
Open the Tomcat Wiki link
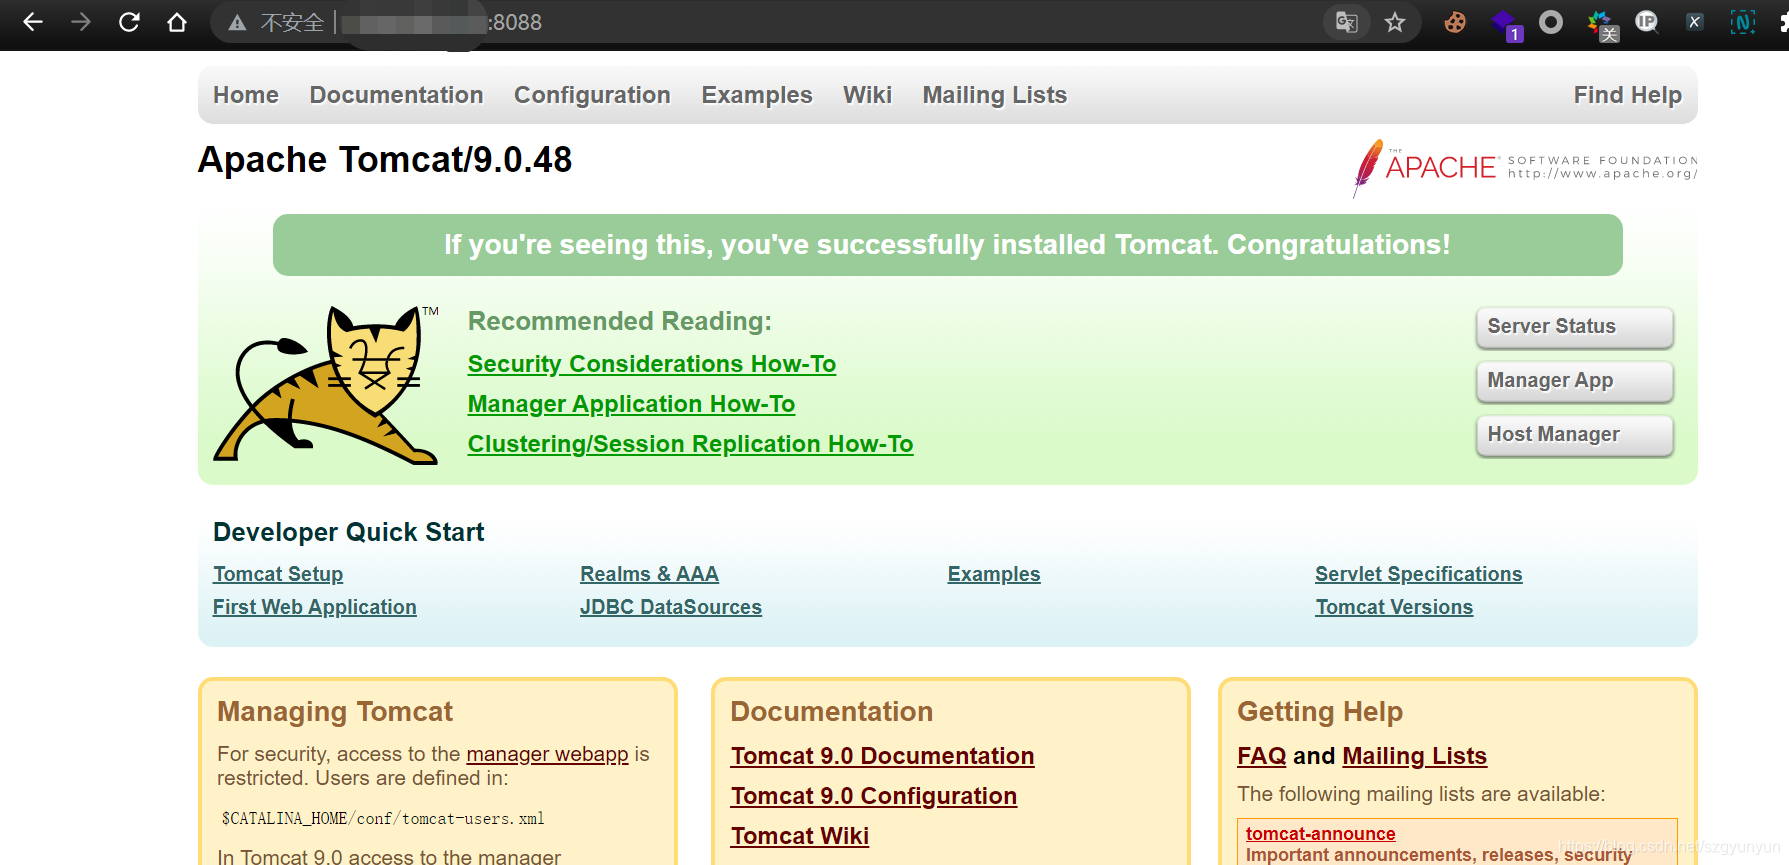pos(800,836)
